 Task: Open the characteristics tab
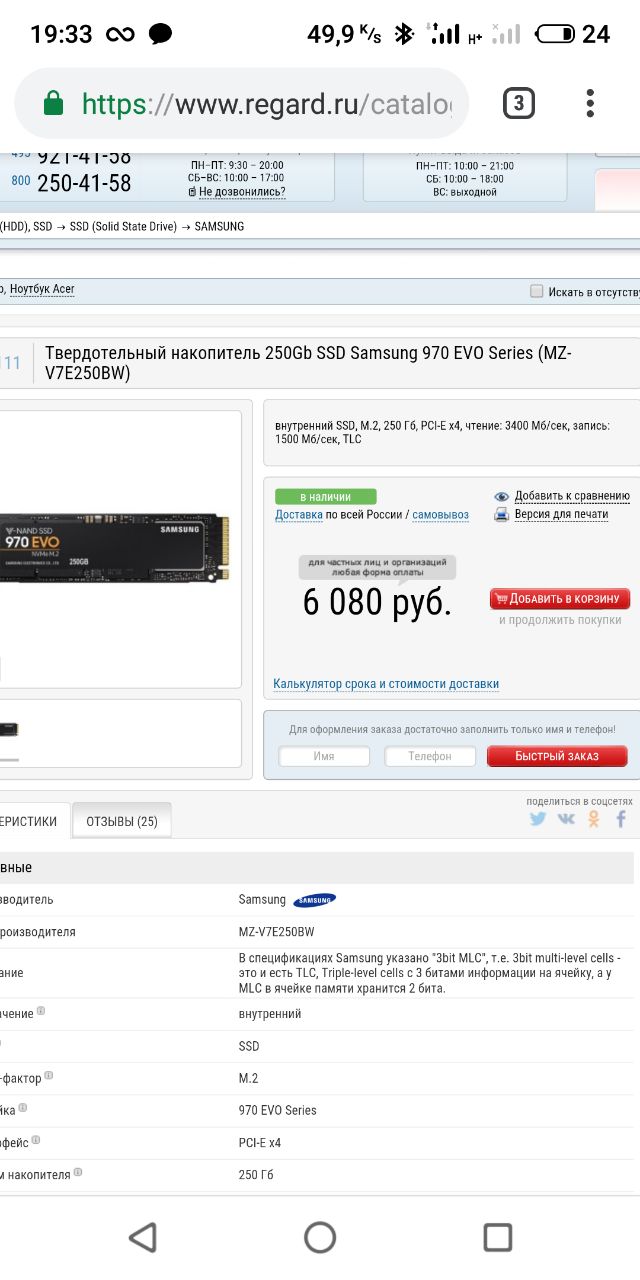click(x=33, y=821)
